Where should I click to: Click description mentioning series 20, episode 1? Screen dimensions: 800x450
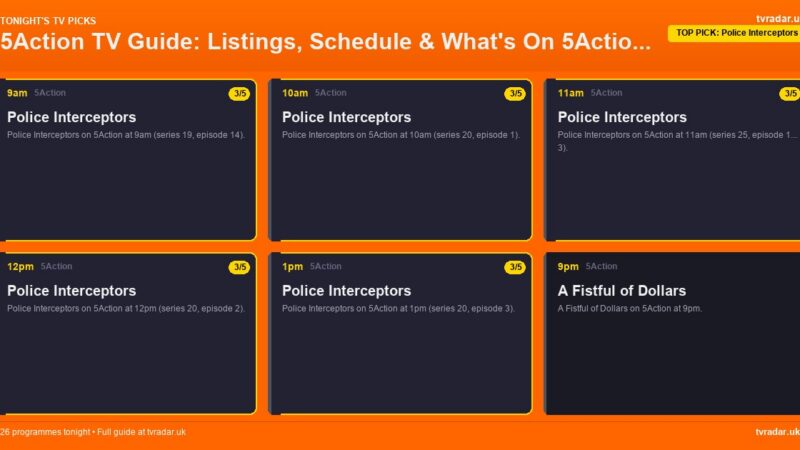(401, 135)
